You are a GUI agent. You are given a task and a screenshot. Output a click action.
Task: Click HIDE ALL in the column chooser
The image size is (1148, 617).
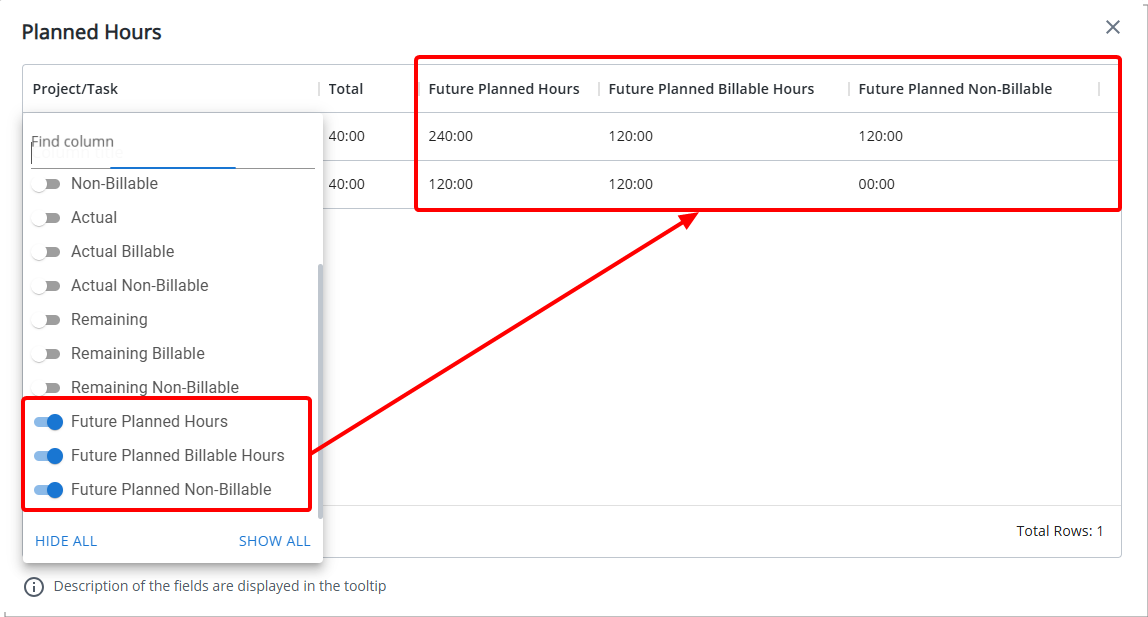point(66,541)
